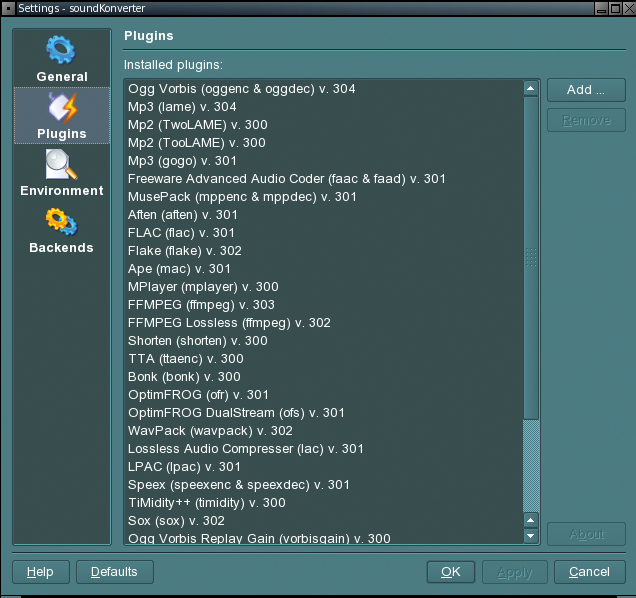Select Shorten (shorten) v. 300 plugin
Viewport: 636px width, 598px height.
pos(323,341)
